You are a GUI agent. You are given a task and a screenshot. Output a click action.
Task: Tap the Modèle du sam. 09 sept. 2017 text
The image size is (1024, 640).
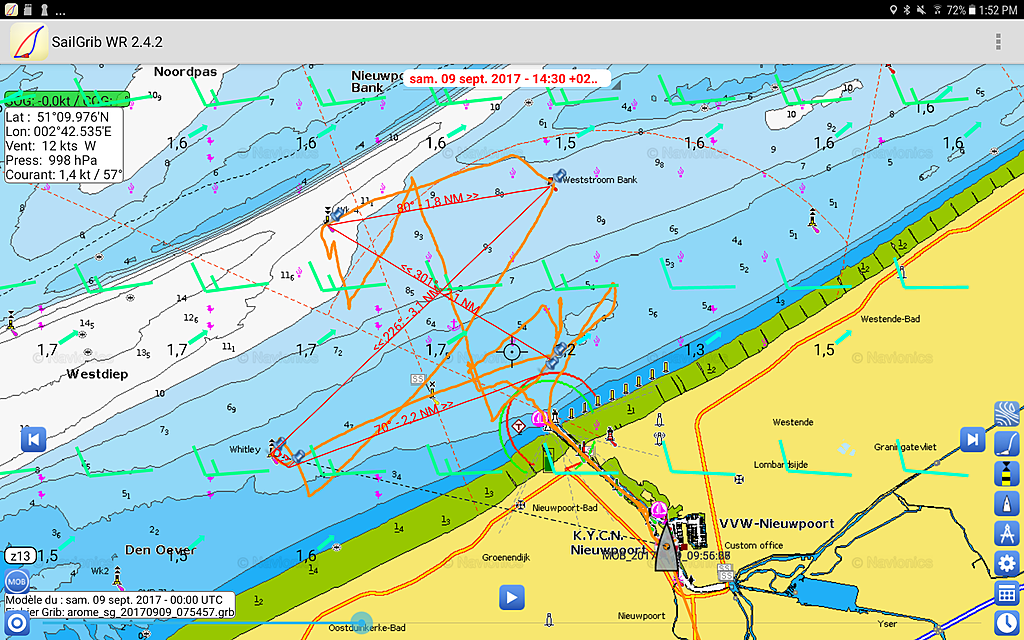pos(114,600)
